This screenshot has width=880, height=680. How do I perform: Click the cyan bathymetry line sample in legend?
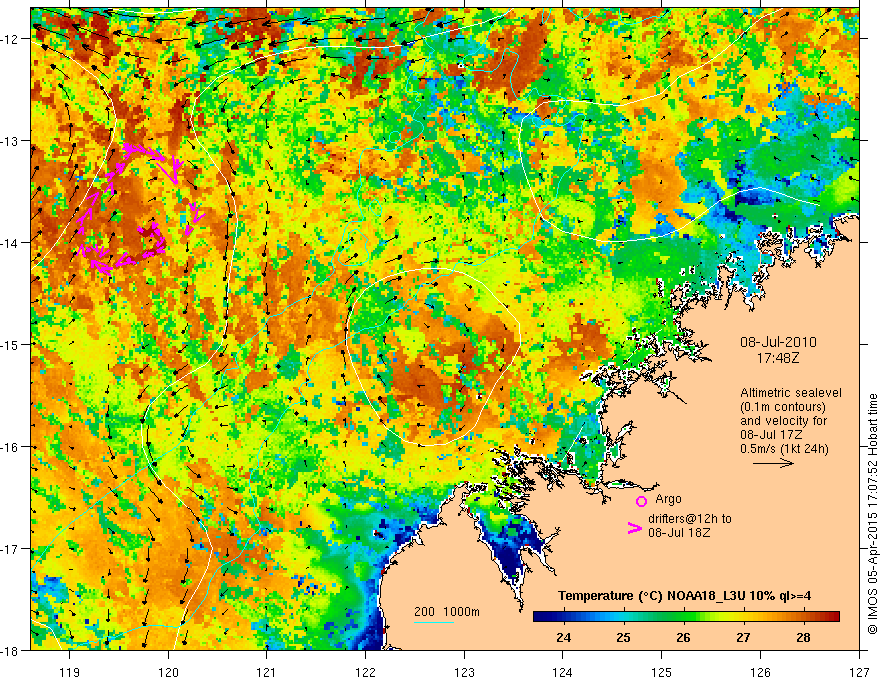point(434,622)
